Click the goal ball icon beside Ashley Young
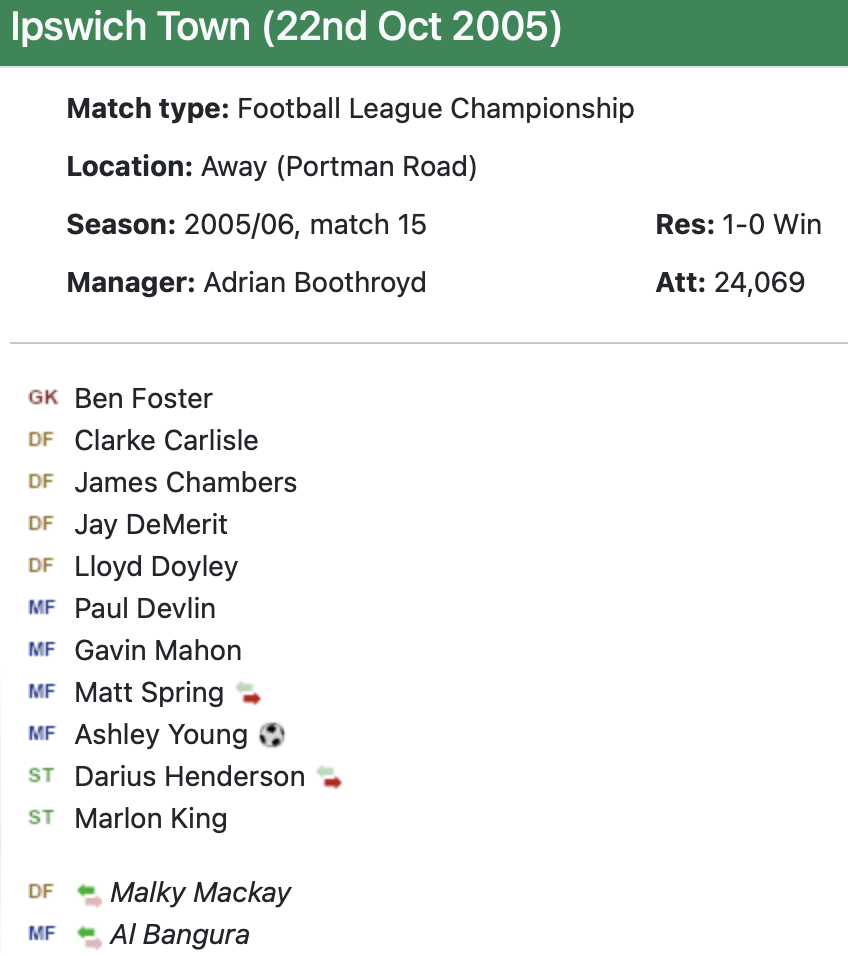848x956 pixels. pyautogui.click(x=271, y=735)
